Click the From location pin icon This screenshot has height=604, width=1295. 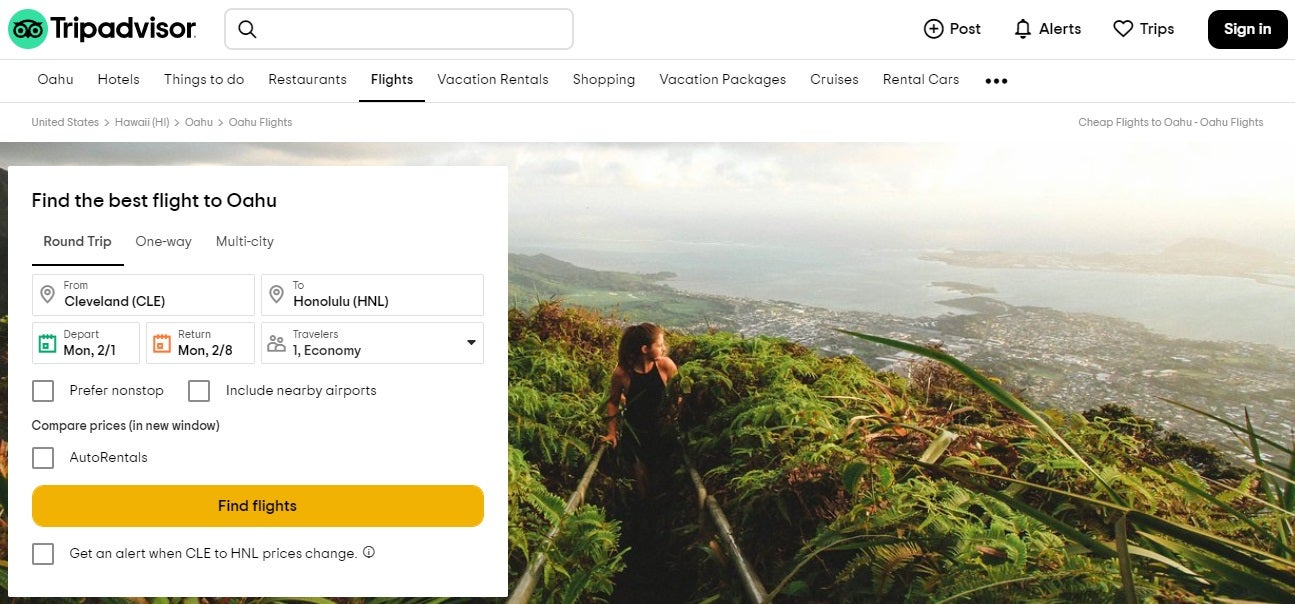[47, 294]
